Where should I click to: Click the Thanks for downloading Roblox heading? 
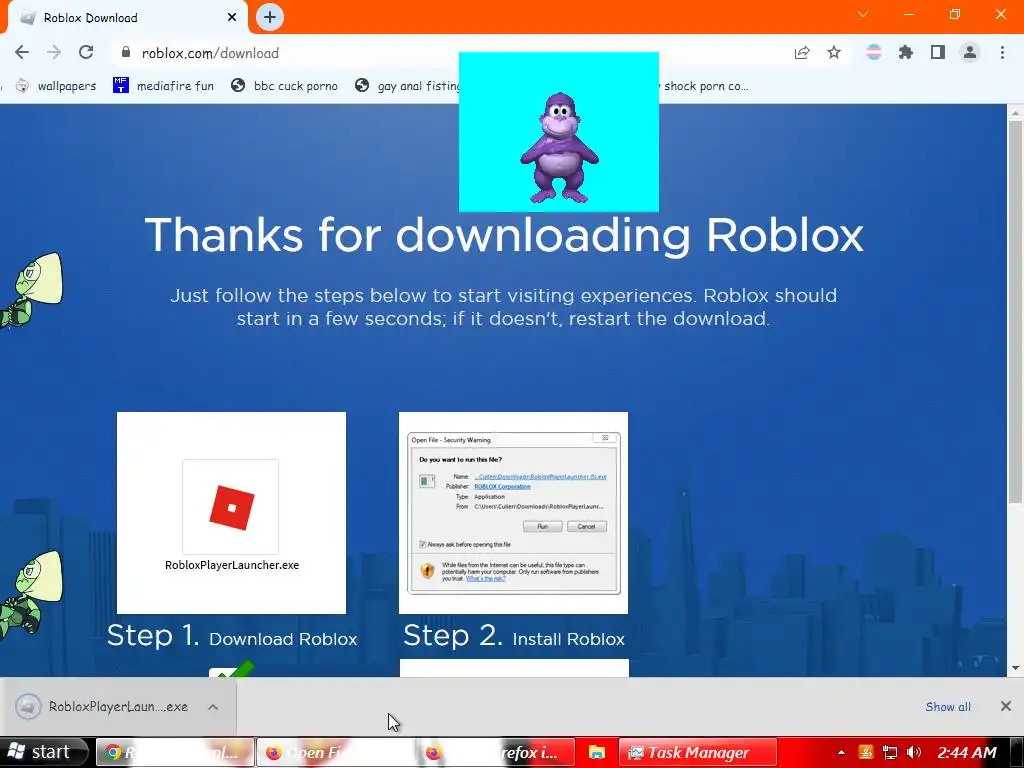pyautogui.click(x=504, y=235)
